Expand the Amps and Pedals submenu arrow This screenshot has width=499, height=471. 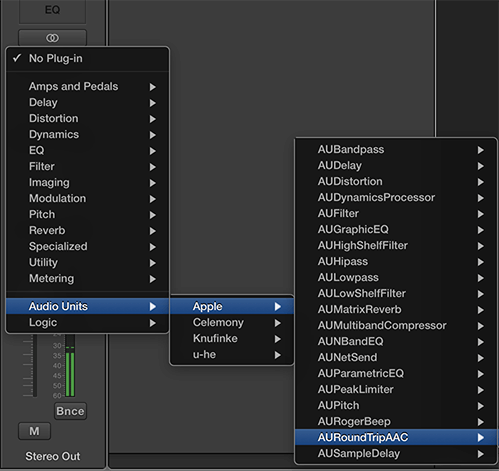[x=152, y=87]
